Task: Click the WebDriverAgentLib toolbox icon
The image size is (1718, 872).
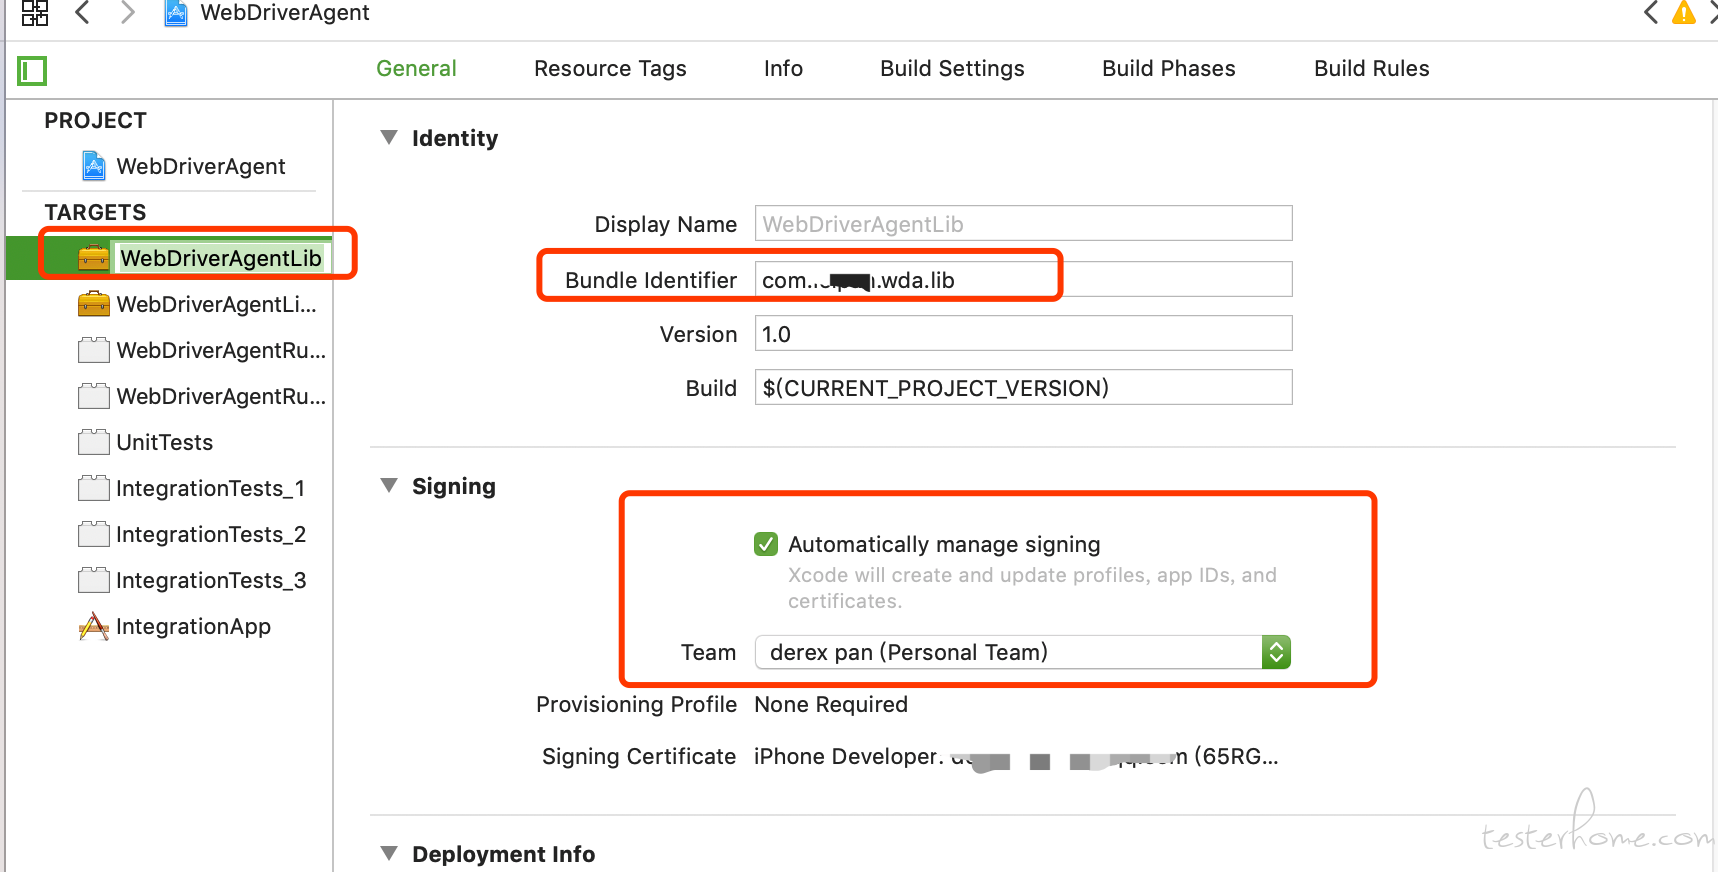Action: pyautogui.click(x=94, y=258)
